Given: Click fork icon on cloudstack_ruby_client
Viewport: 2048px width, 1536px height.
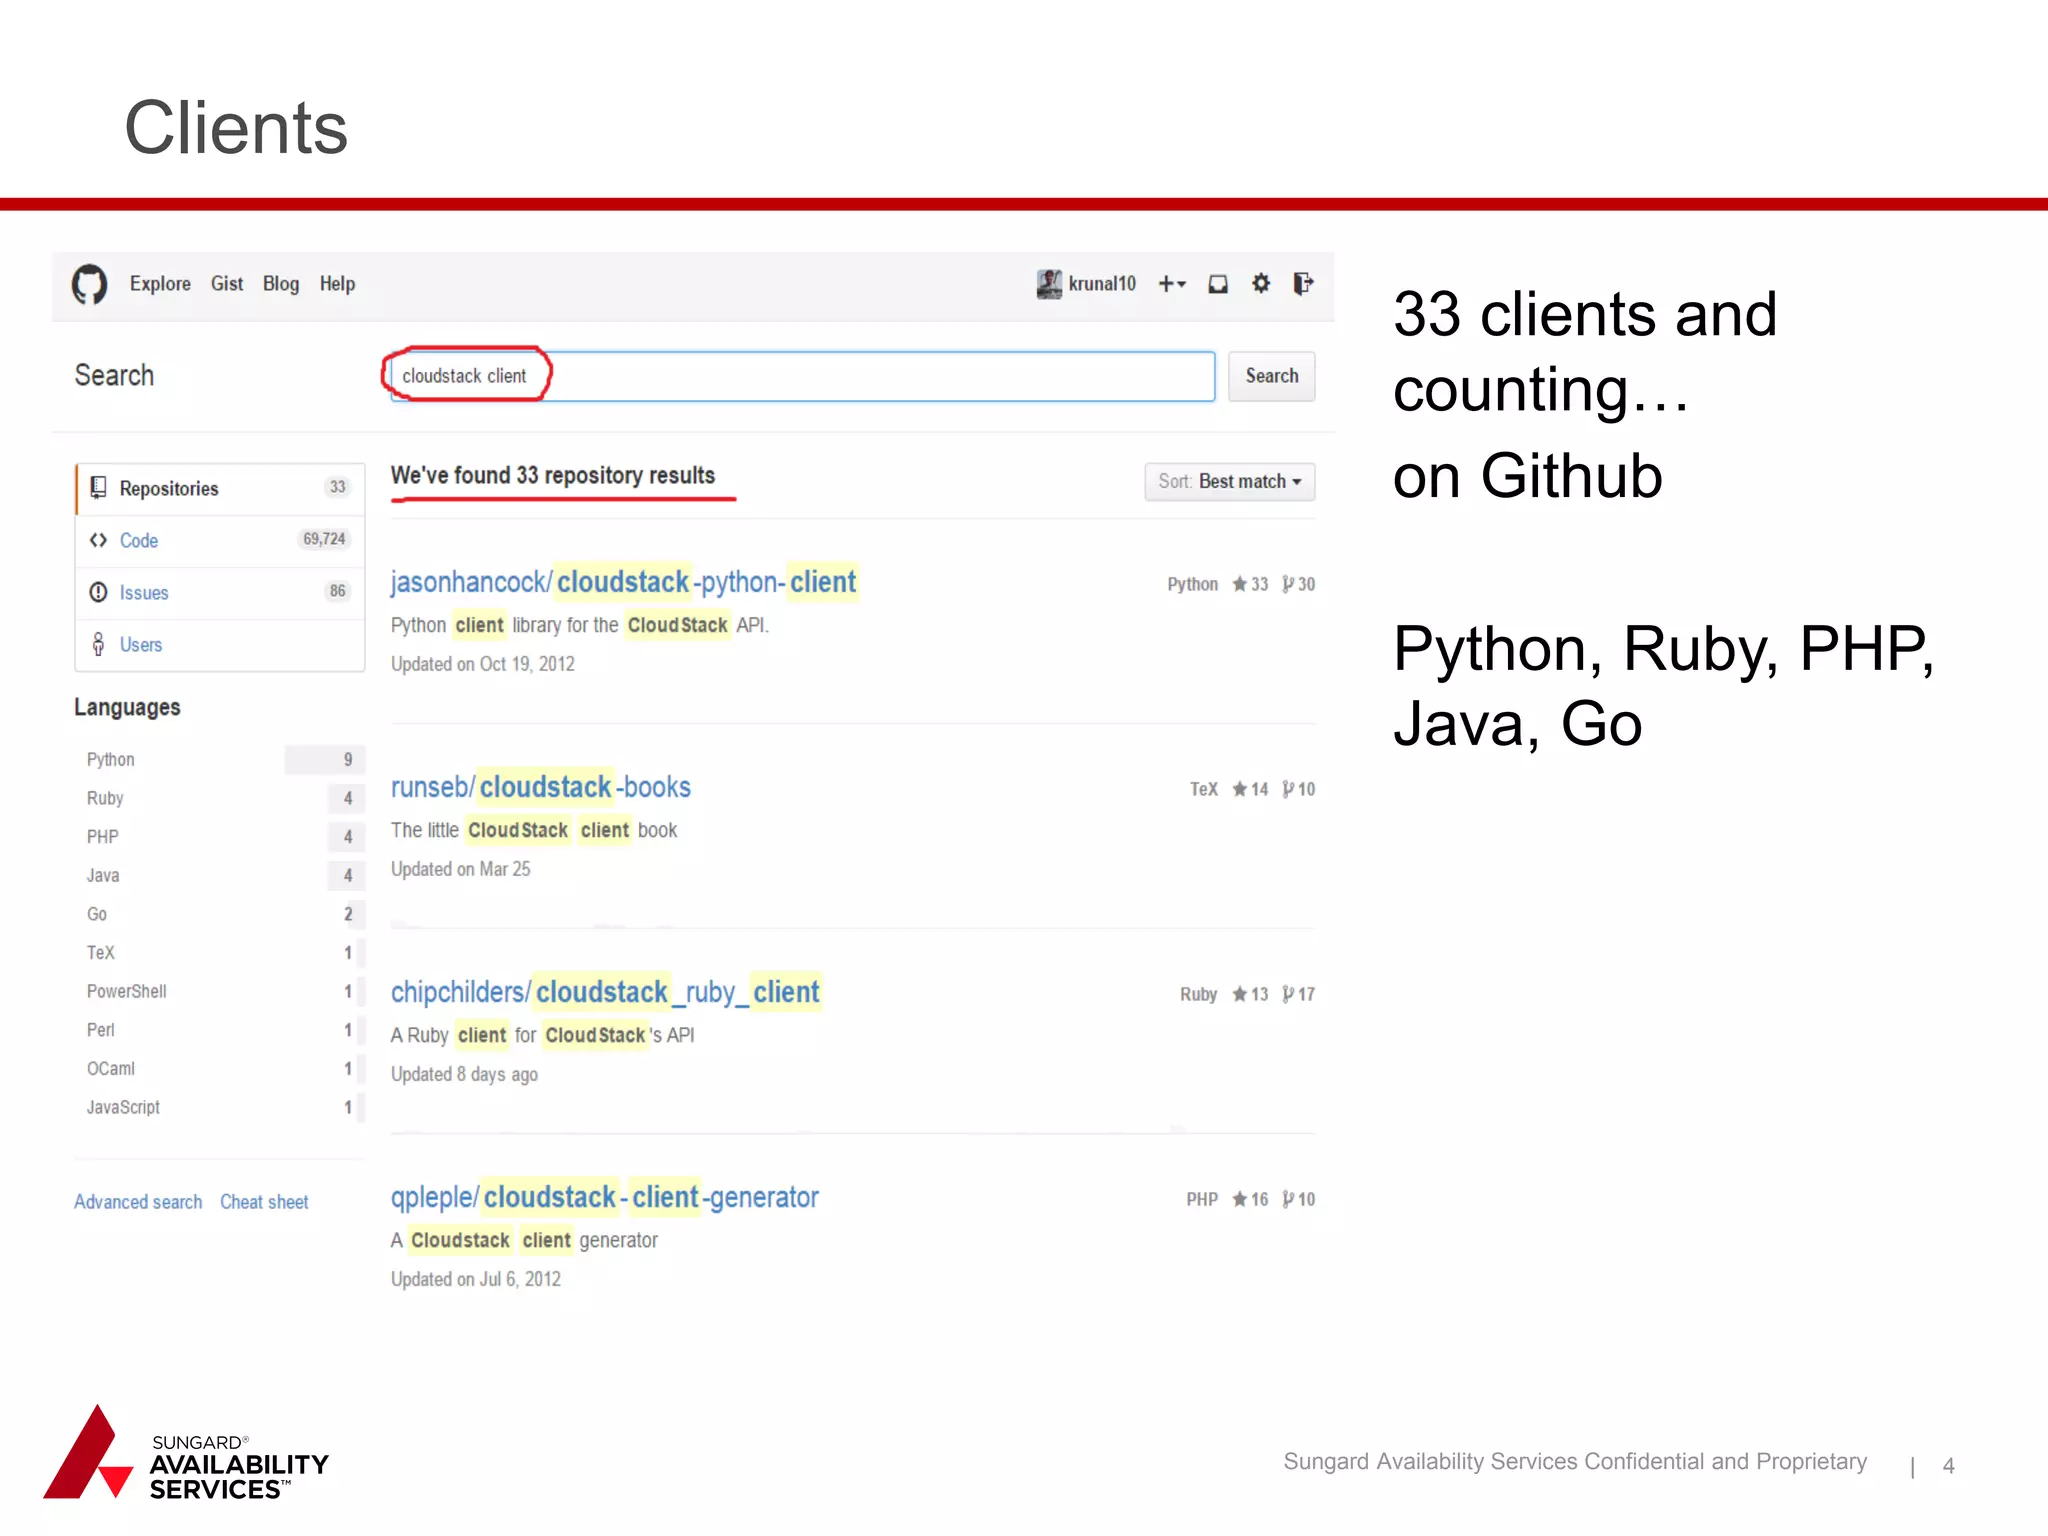Looking at the screenshot, I should tap(1288, 994).
